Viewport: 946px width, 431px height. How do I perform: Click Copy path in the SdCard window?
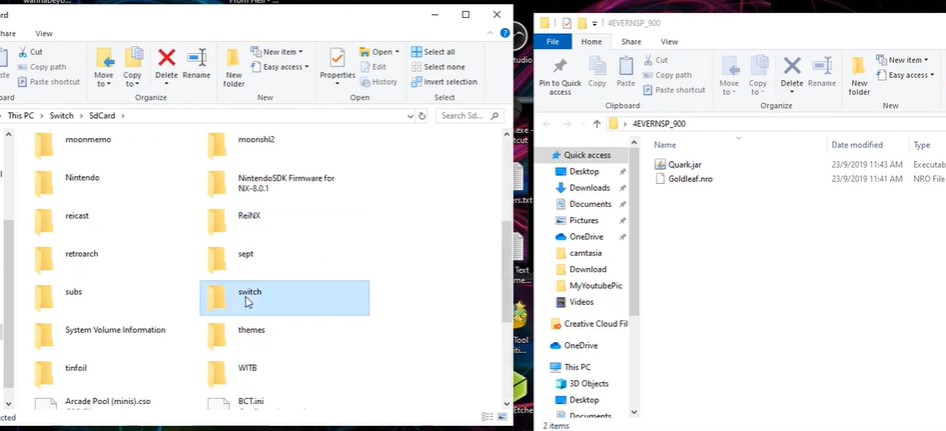coord(42,67)
